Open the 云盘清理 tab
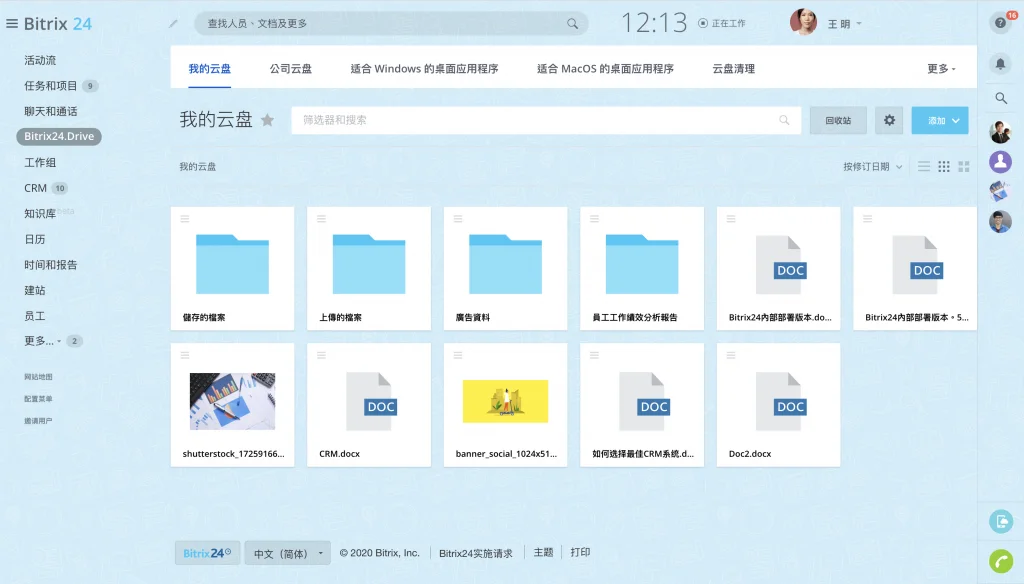The width and height of the screenshot is (1024, 584). pos(733,69)
